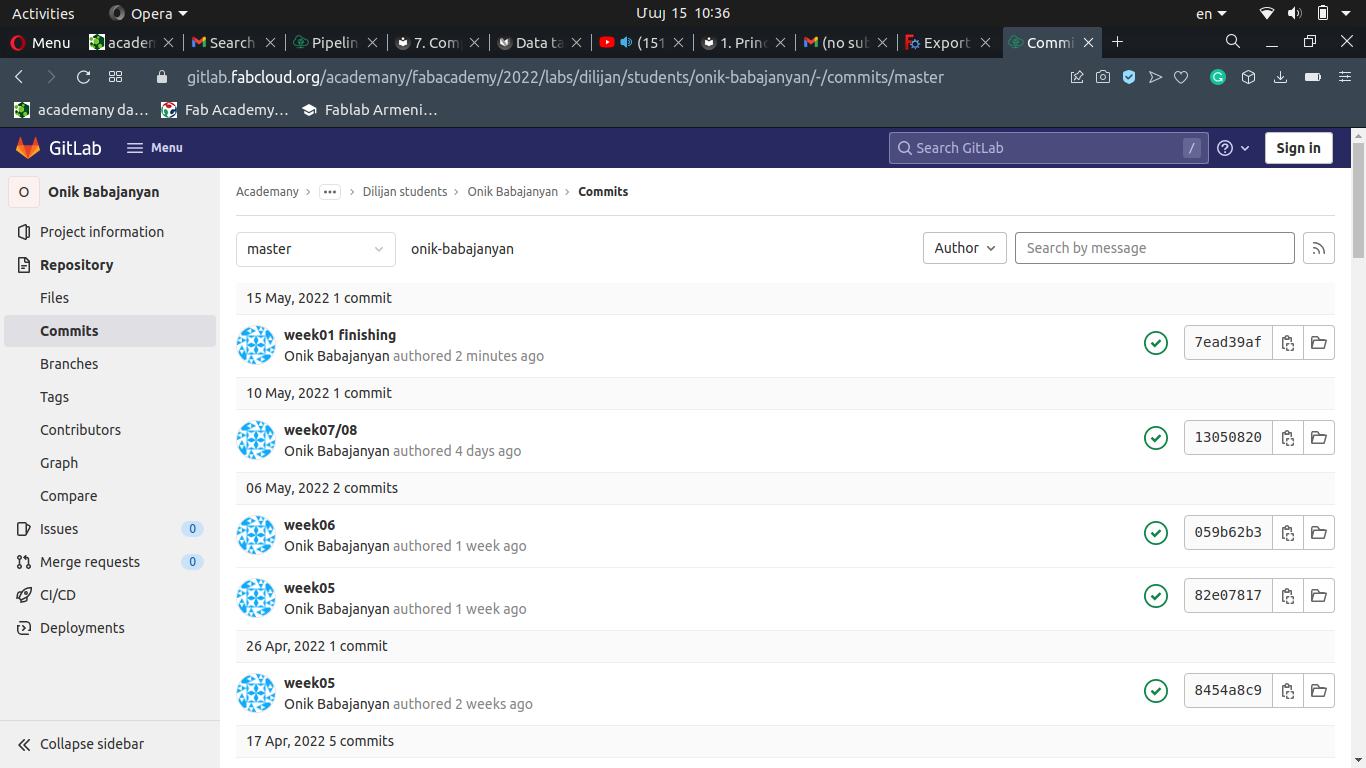The height and width of the screenshot is (768, 1366).
Task: Expand the collapsed breadcrumb ellipsis
Action: (330, 192)
